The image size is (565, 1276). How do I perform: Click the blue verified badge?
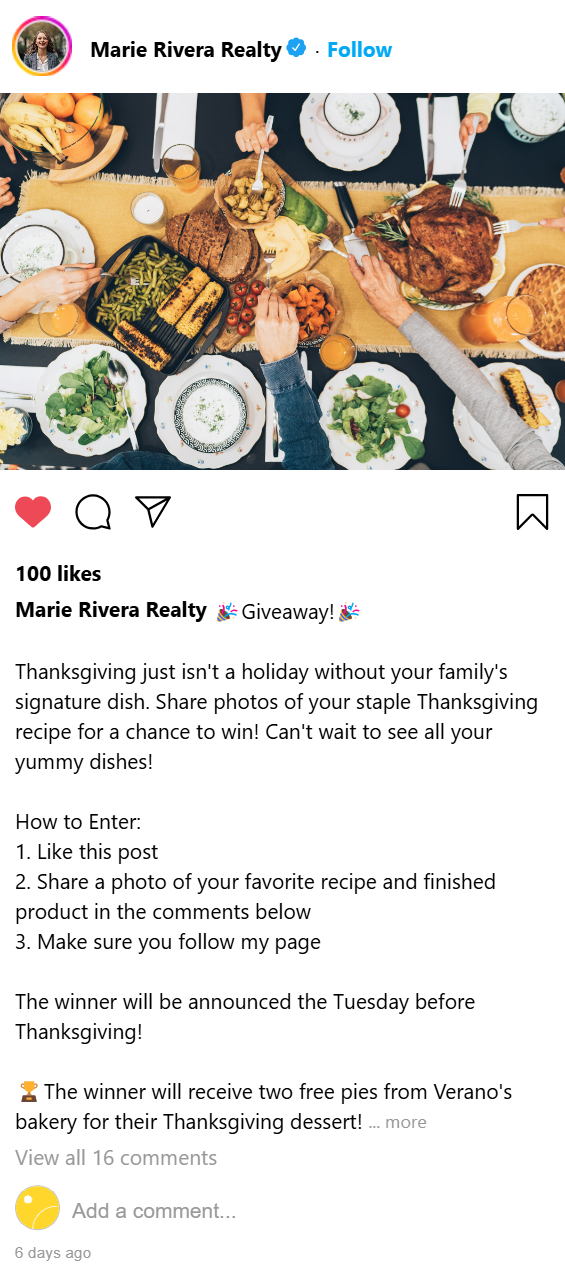point(297,48)
